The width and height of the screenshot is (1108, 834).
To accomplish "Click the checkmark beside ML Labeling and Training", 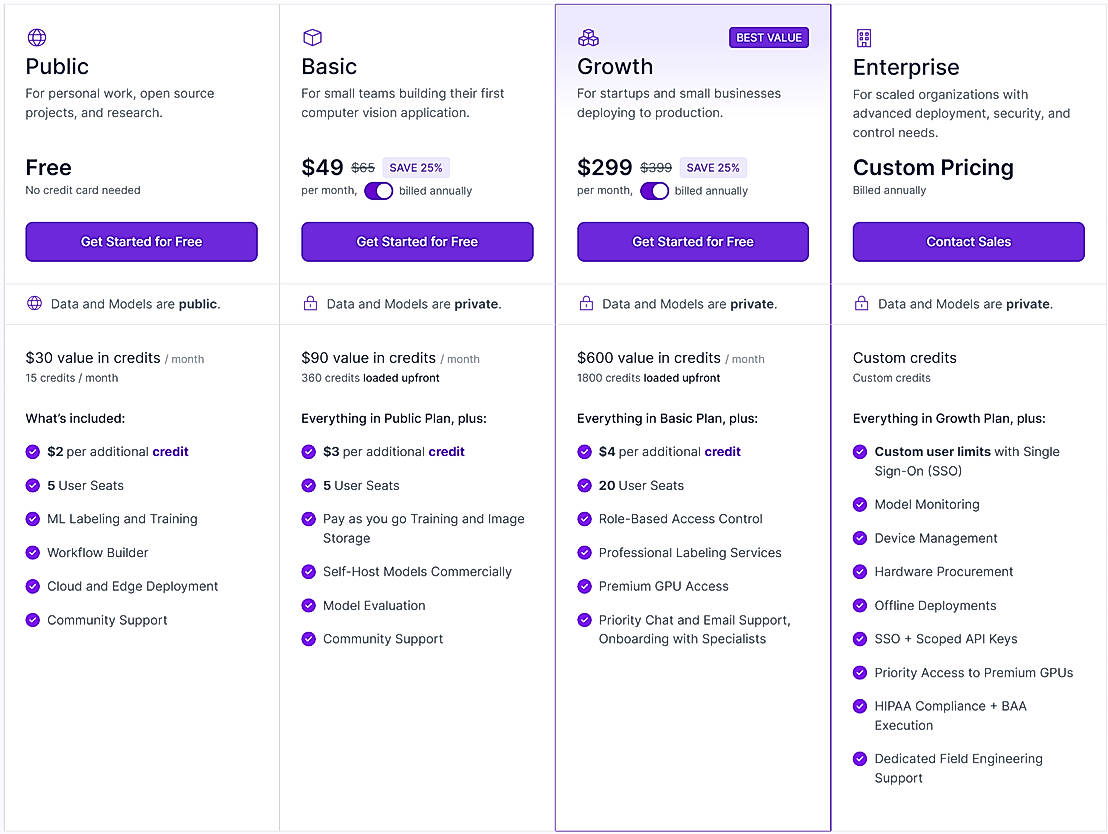I will tap(33, 519).
